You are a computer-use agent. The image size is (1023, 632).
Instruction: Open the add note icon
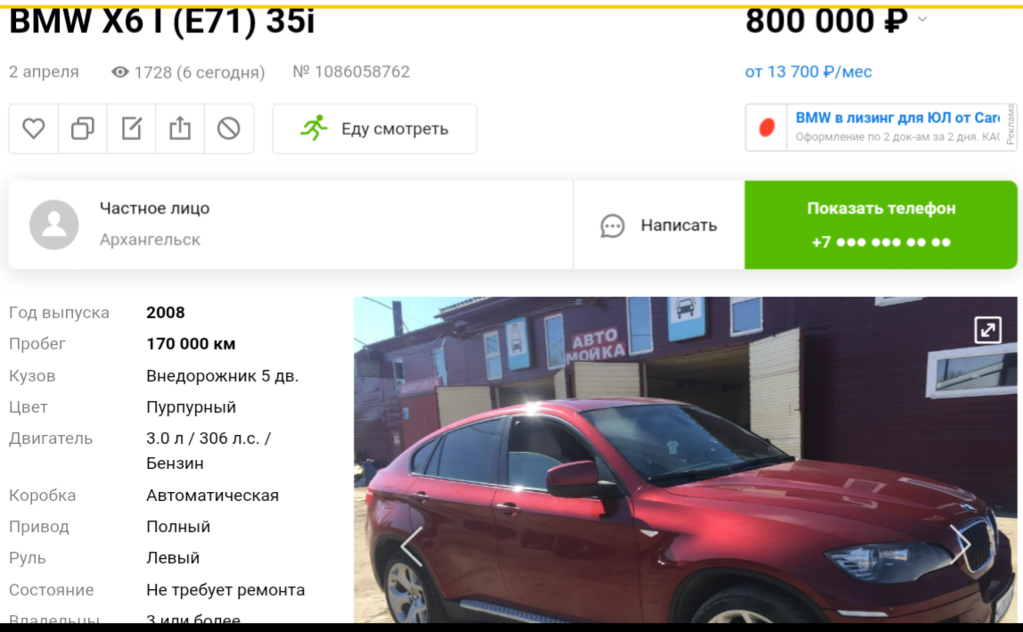(x=131, y=128)
